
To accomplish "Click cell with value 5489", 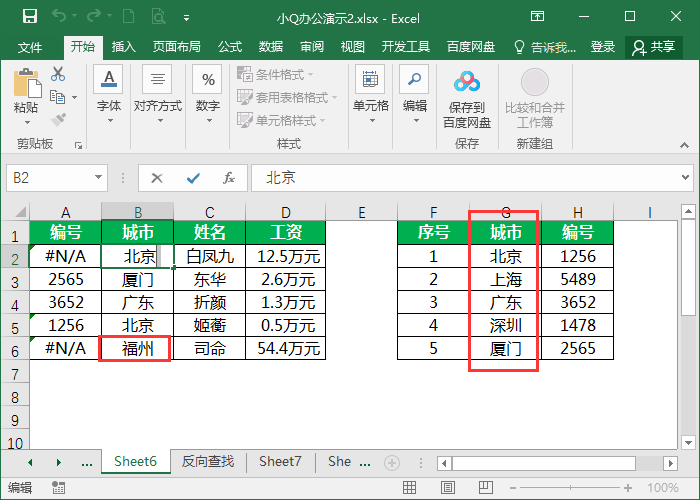I will (x=578, y=279).
